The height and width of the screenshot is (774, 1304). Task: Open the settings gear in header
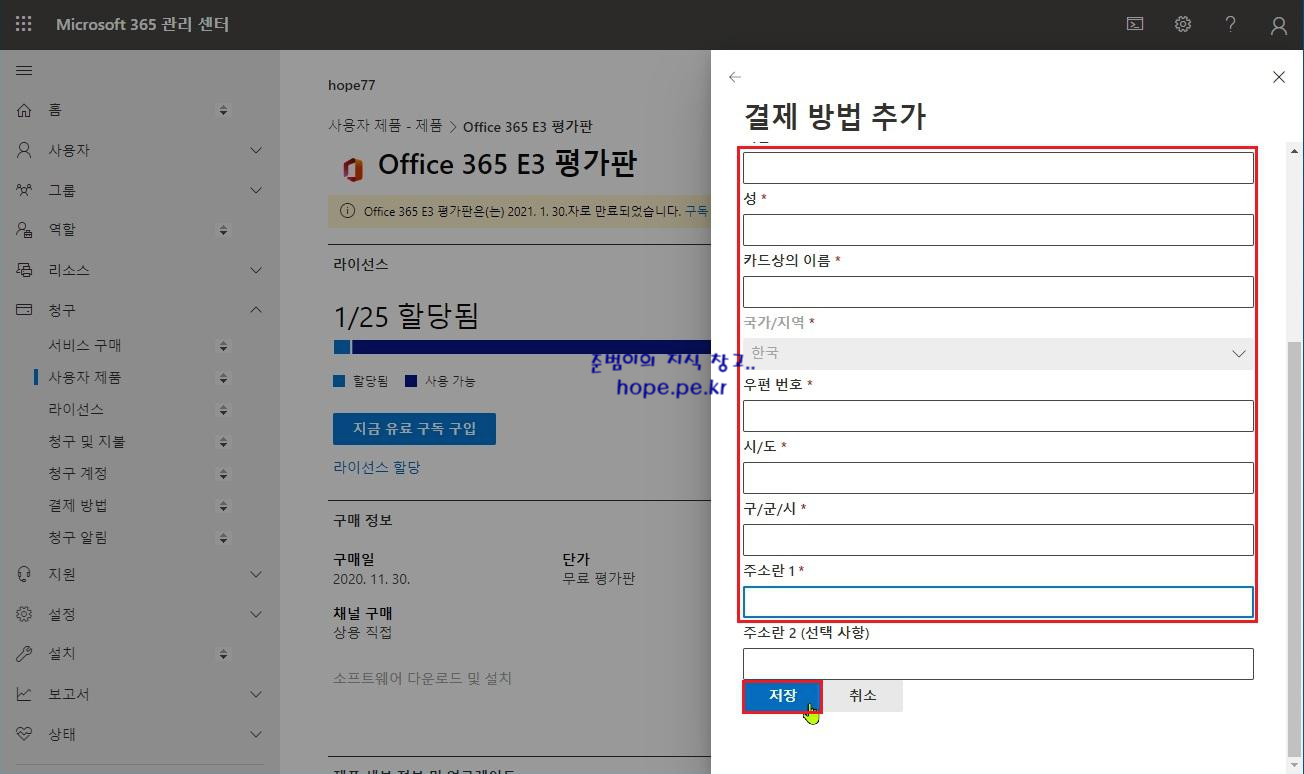pyautogui.click(x=1183, y=24)
